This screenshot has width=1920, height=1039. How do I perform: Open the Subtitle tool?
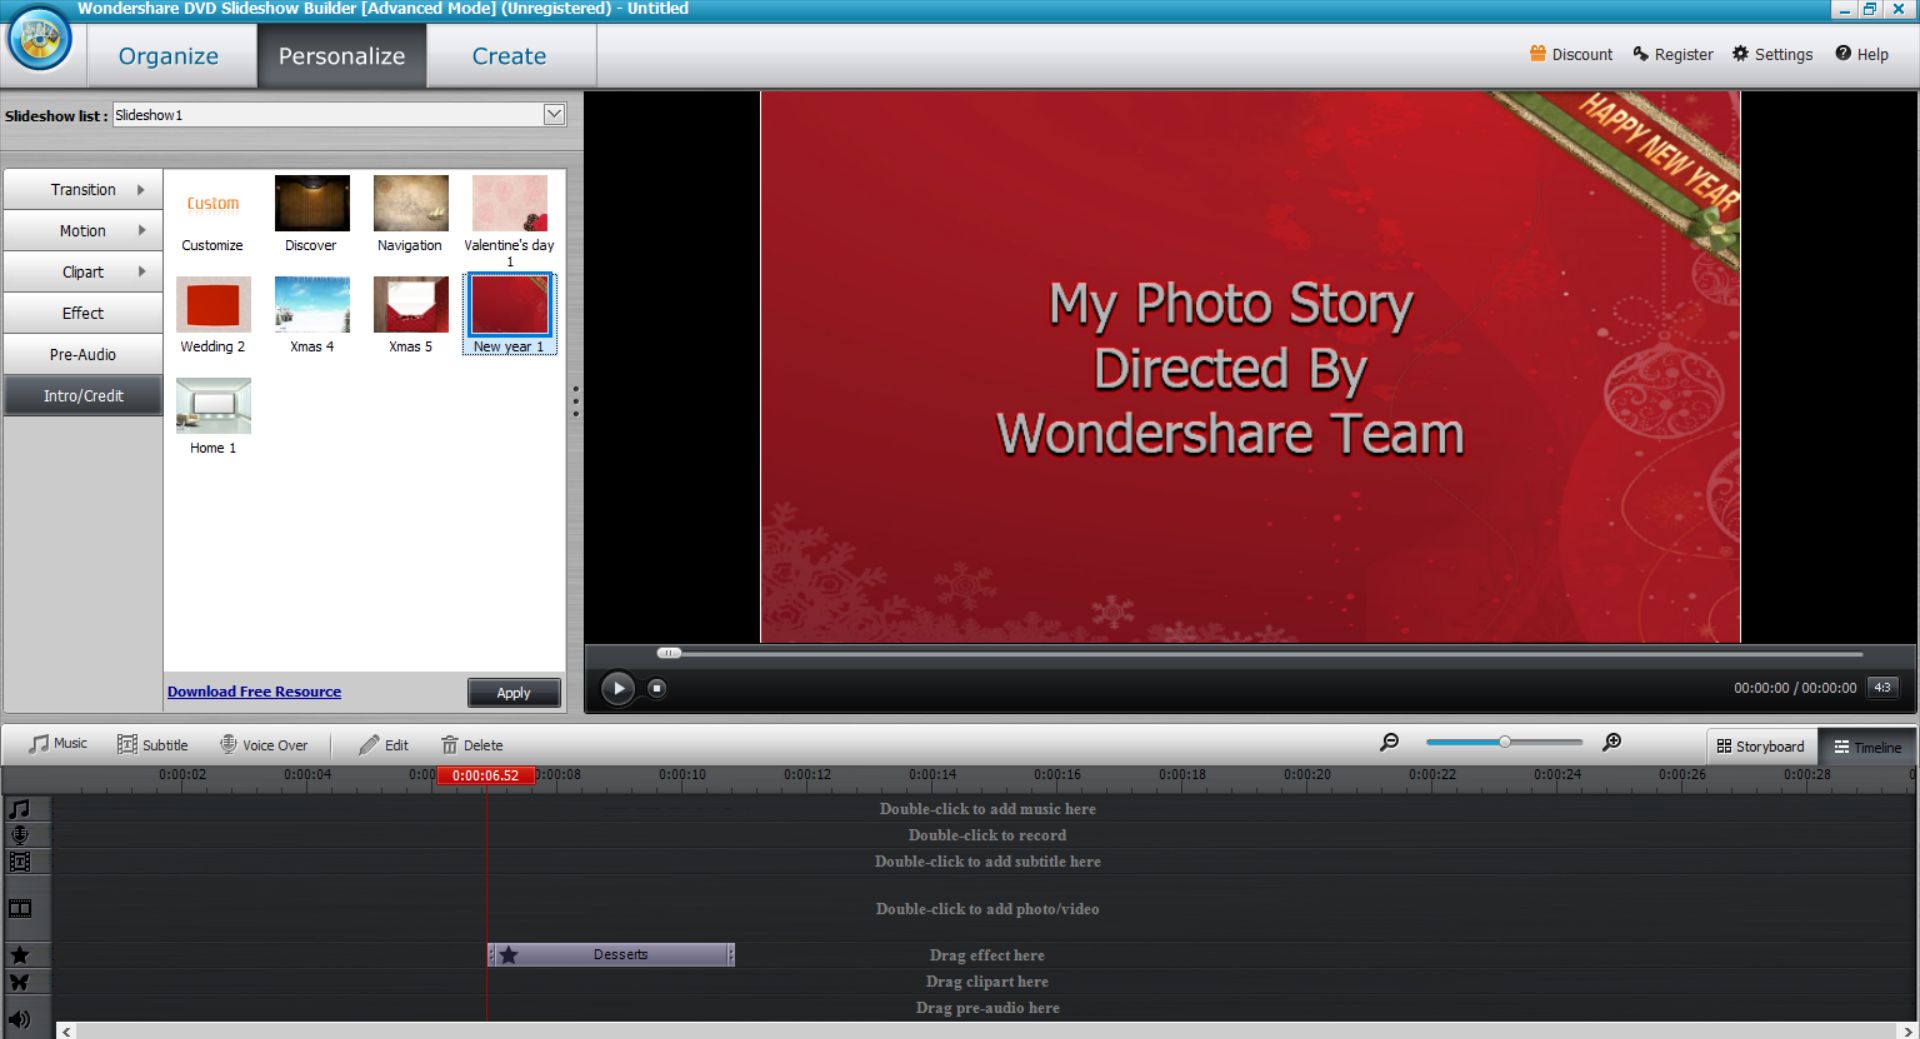coord(152,744)
